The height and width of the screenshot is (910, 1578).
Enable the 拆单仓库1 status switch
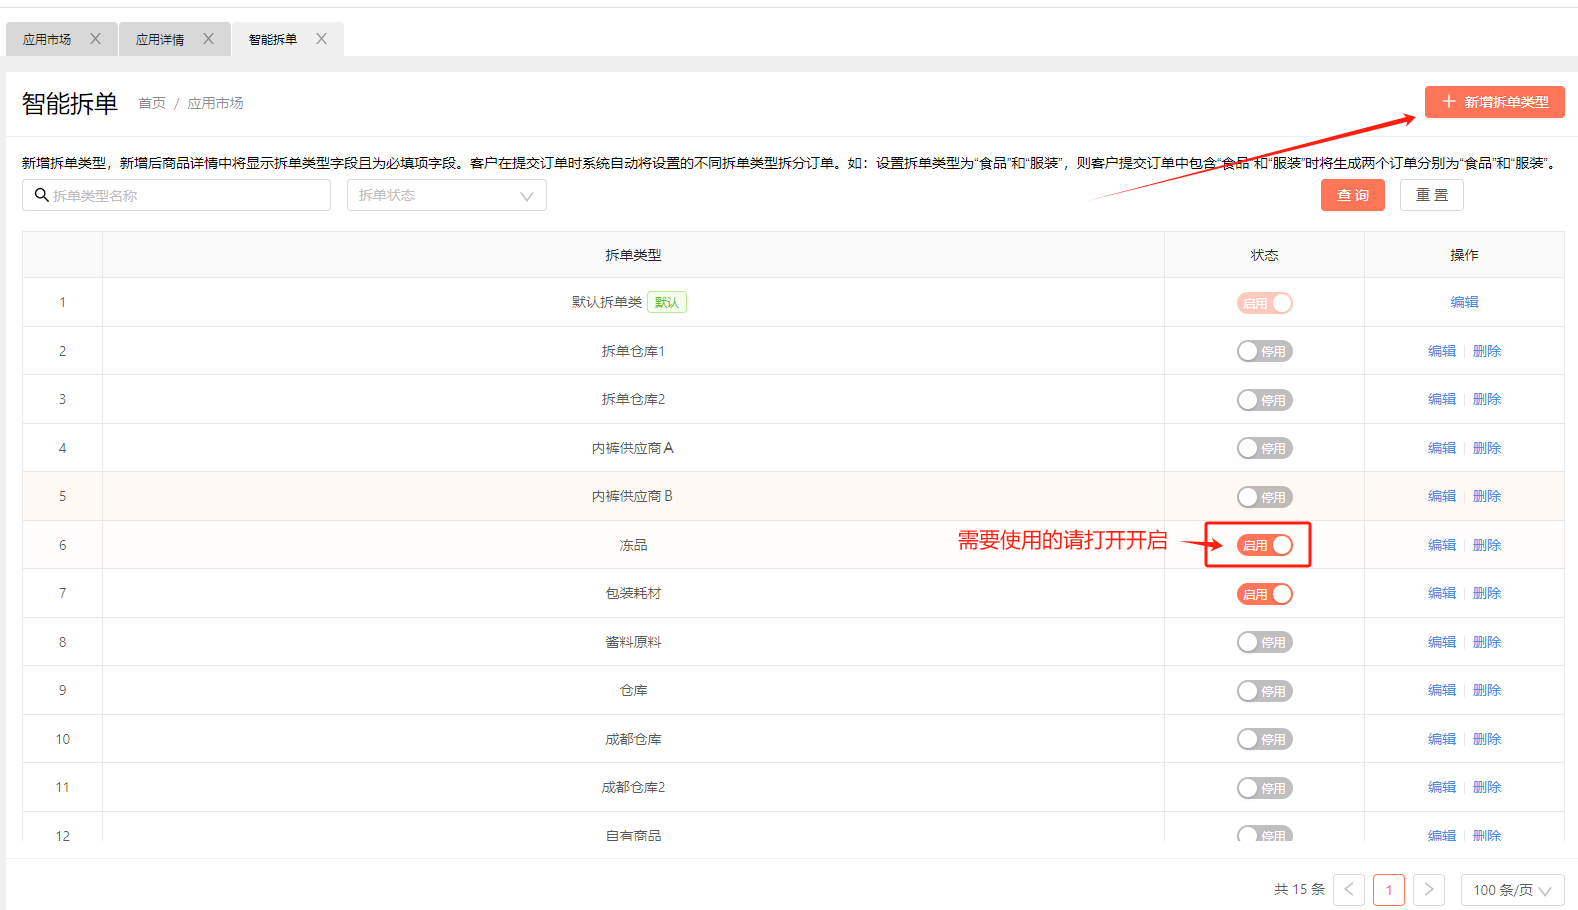tap(1264, 351)
